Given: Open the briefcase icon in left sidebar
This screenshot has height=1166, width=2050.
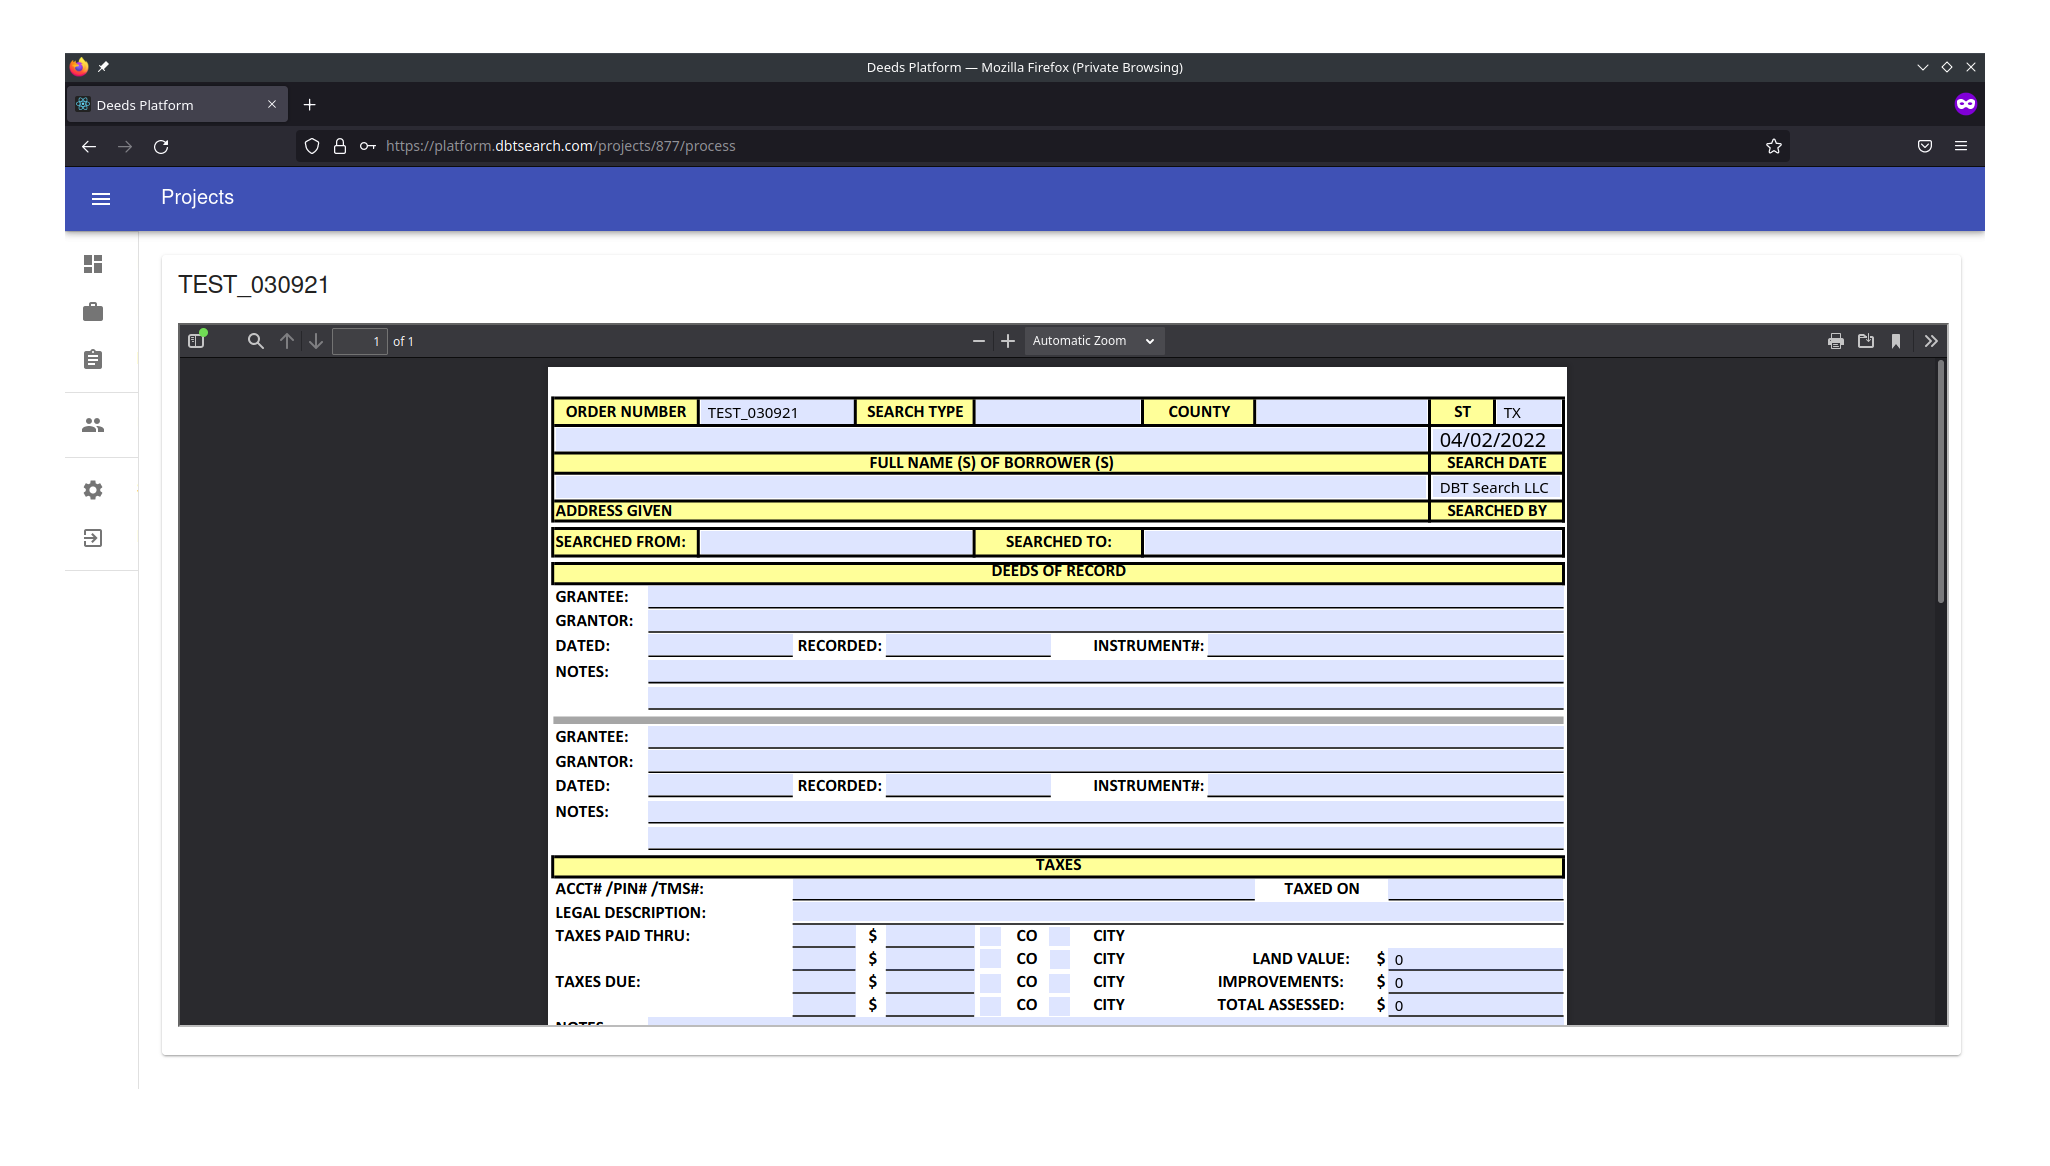Looking at the screenshot, I should click(93, 312).
